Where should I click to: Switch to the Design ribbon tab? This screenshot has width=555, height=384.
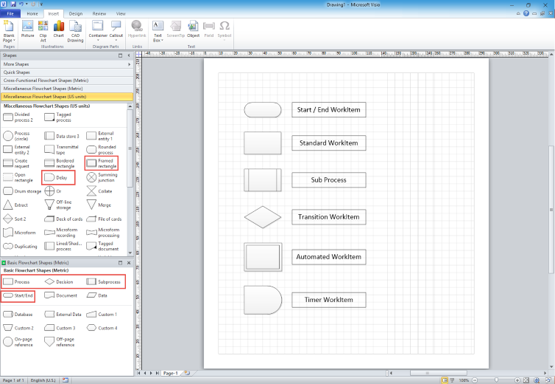pos(75,14)
